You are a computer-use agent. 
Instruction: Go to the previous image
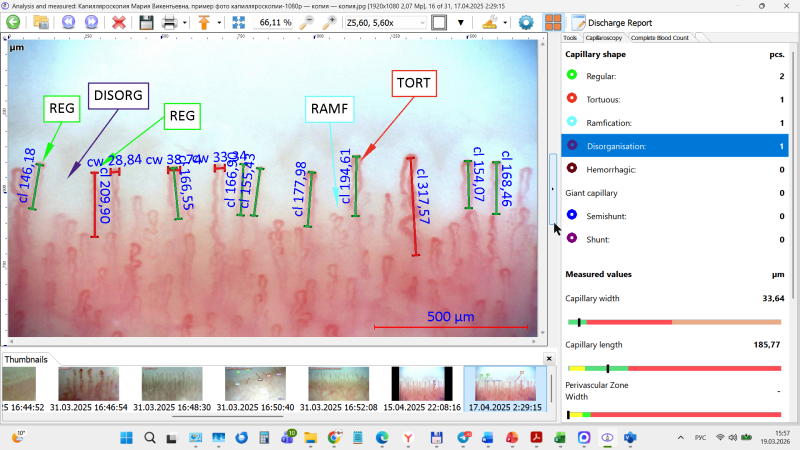click(68, 22)
